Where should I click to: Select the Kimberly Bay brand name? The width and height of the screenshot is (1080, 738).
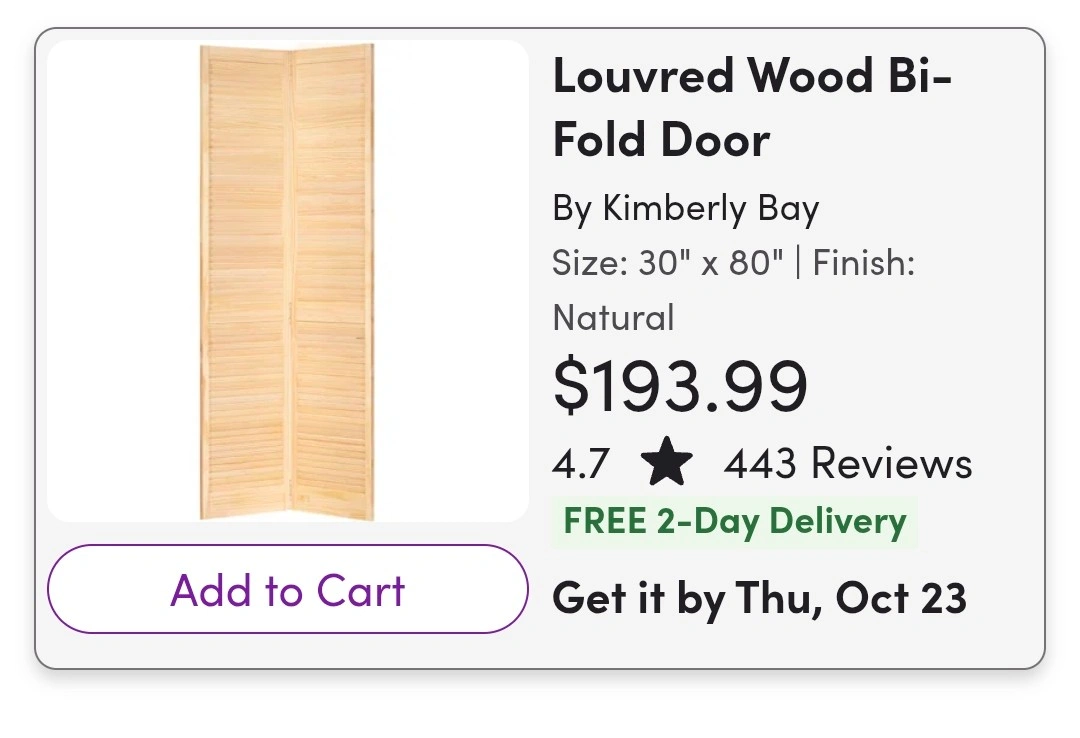[x=710, y=209]
